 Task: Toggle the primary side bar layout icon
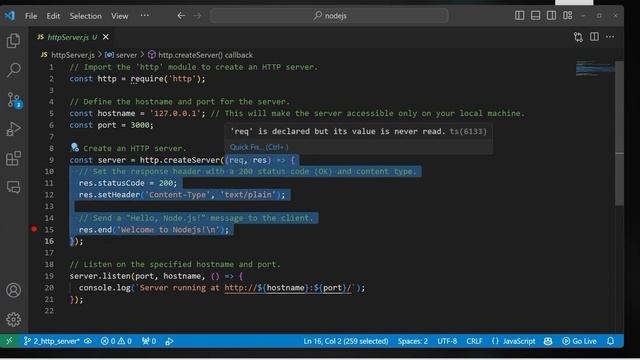coord(520,16)
